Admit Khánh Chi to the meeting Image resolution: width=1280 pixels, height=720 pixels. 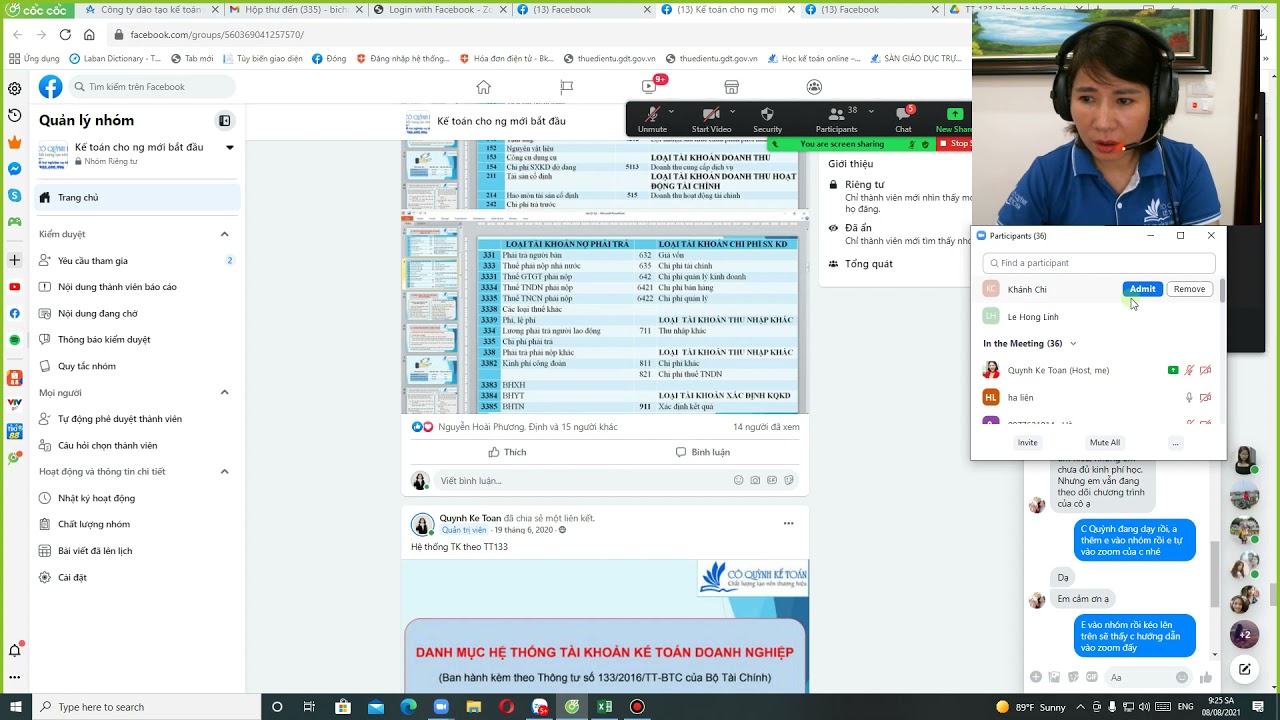1142,289
